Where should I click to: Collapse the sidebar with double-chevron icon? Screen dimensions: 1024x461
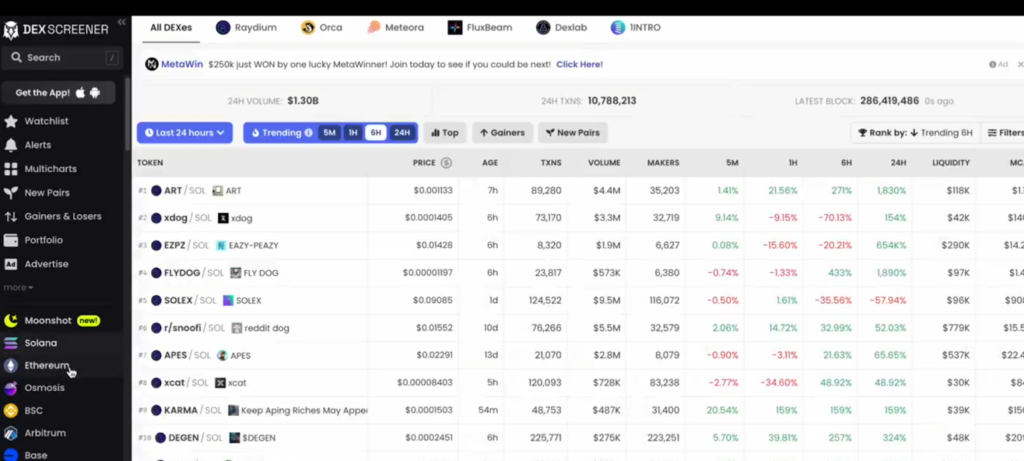pos(121,22)
